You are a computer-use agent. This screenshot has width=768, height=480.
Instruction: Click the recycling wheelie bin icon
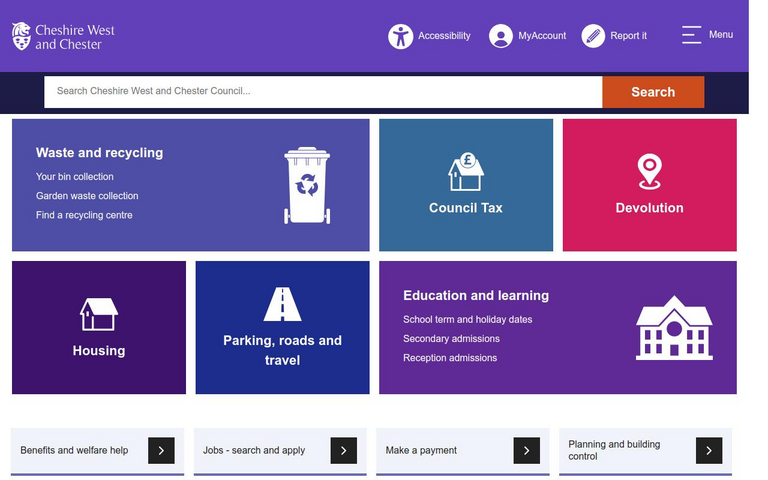[307, 186]
